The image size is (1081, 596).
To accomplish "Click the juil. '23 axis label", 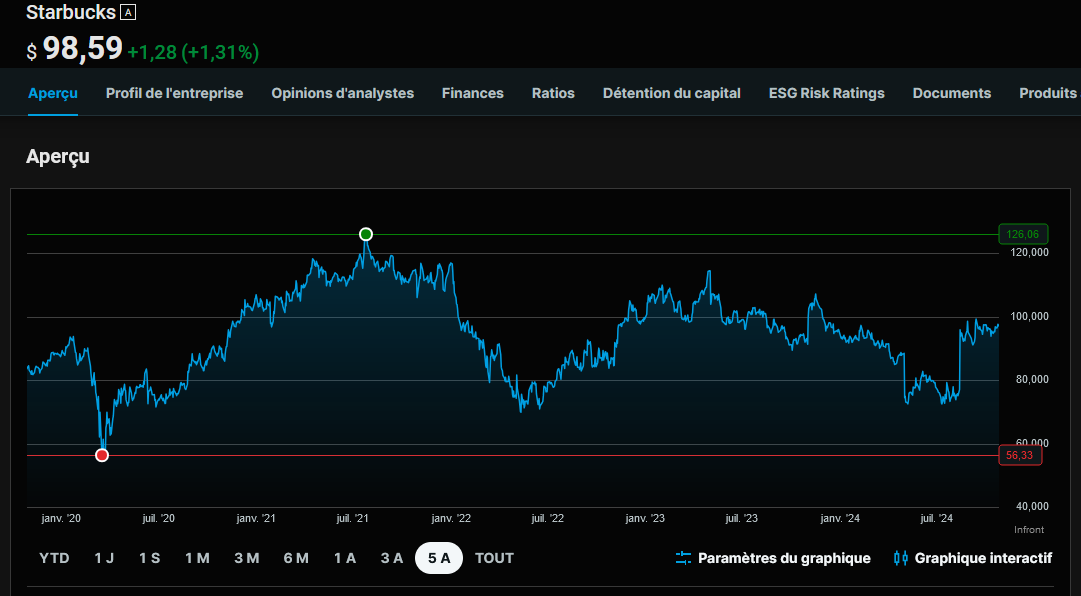I will pyautogui.click(x=742, y=518).
